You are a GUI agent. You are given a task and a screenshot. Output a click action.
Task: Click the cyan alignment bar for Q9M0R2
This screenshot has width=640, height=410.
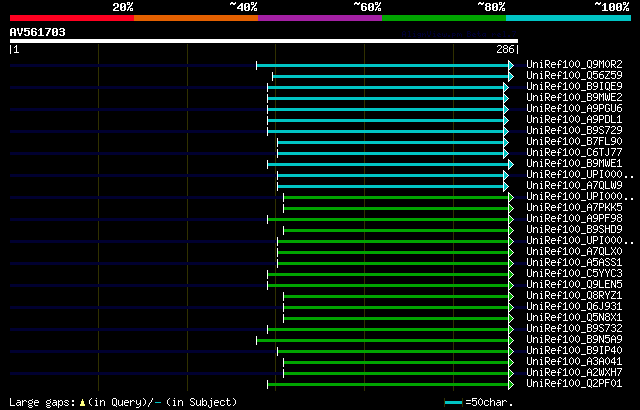click(384, 65)
